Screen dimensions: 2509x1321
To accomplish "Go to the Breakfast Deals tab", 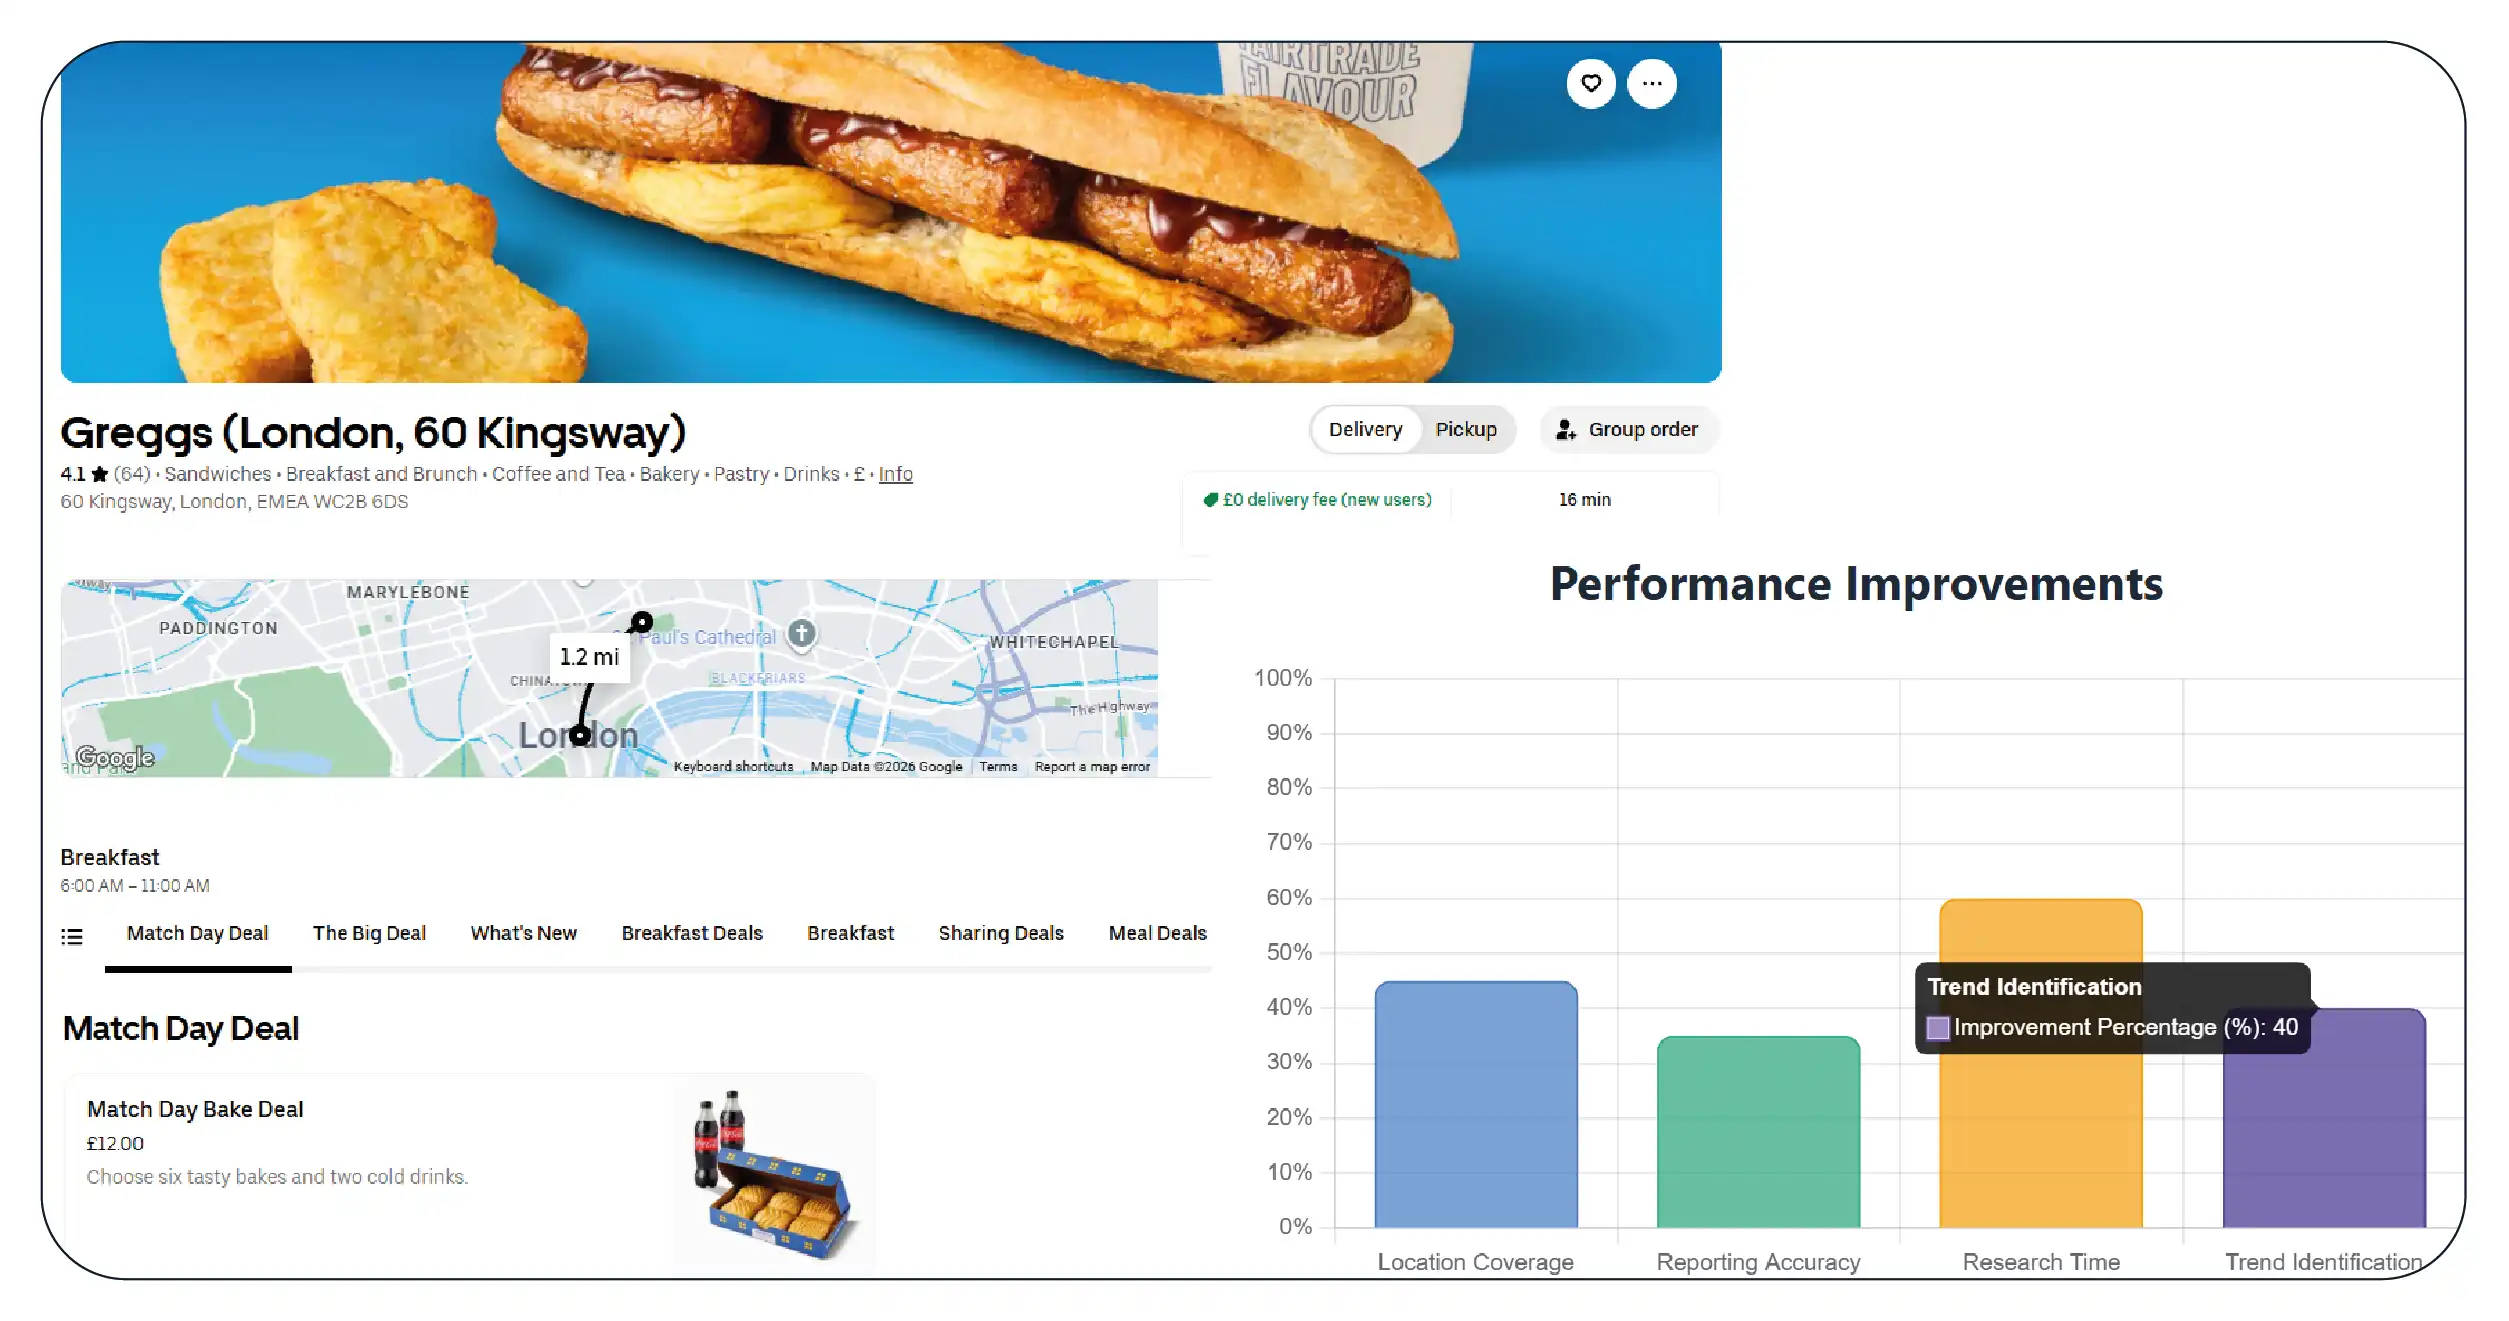I will pos(692,933).
